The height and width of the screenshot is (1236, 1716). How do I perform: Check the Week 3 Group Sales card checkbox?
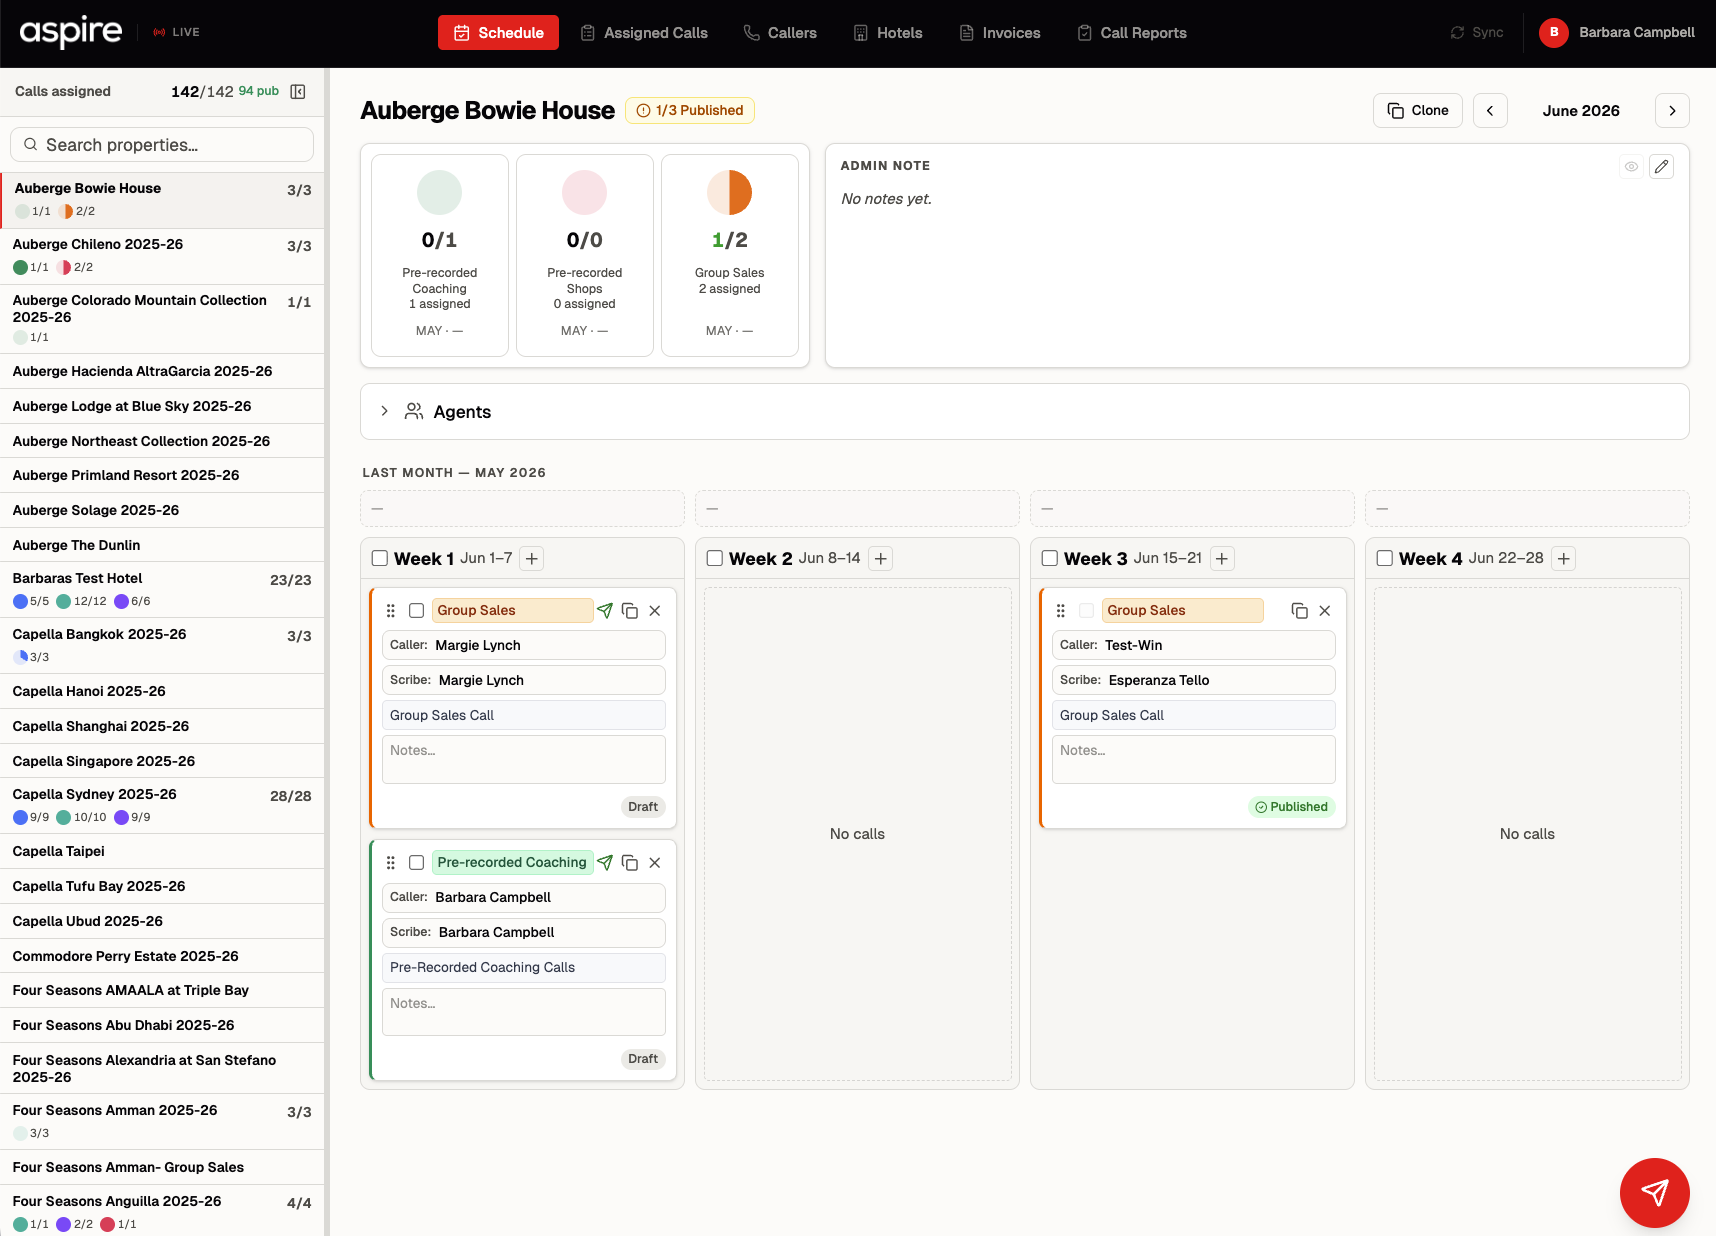(x=1087, y=611)
